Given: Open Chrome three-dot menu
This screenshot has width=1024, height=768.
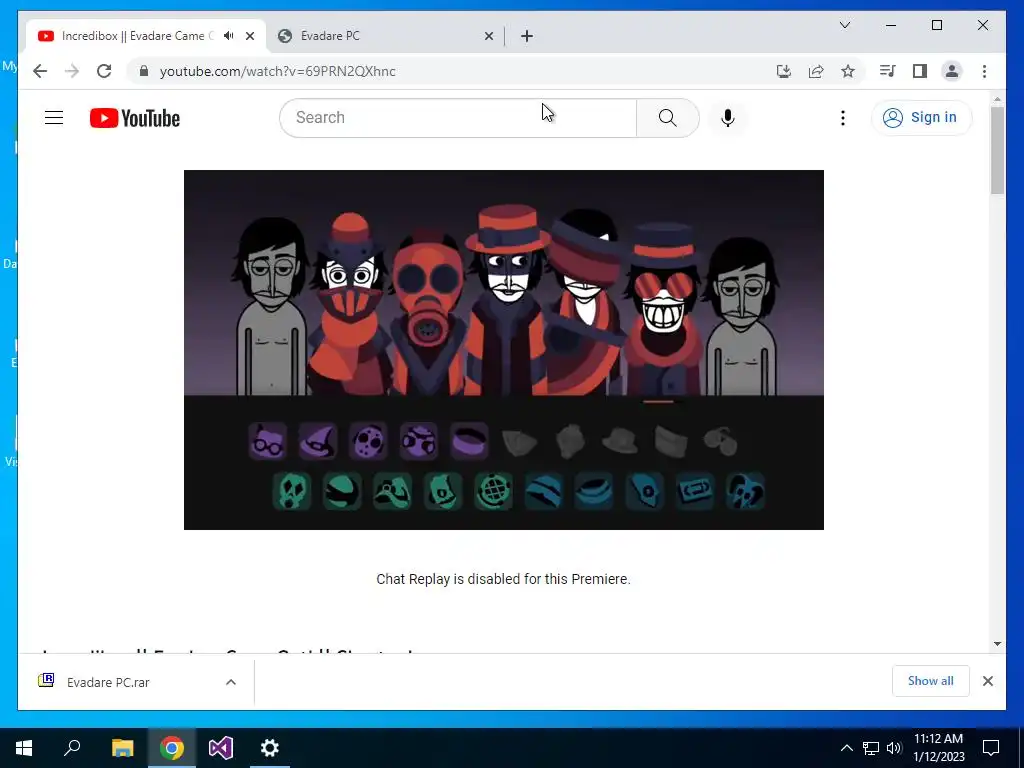Looking at the screenshot, I should 984,71.
